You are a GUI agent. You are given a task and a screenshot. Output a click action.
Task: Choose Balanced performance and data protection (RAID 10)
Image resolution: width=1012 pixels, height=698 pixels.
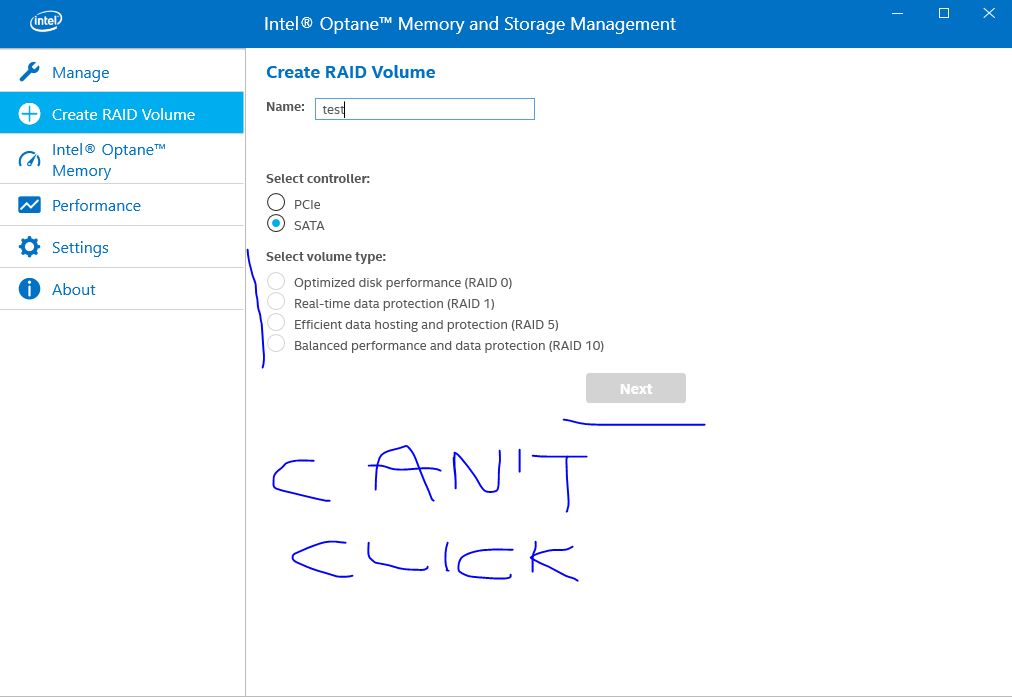click(276, 344)
